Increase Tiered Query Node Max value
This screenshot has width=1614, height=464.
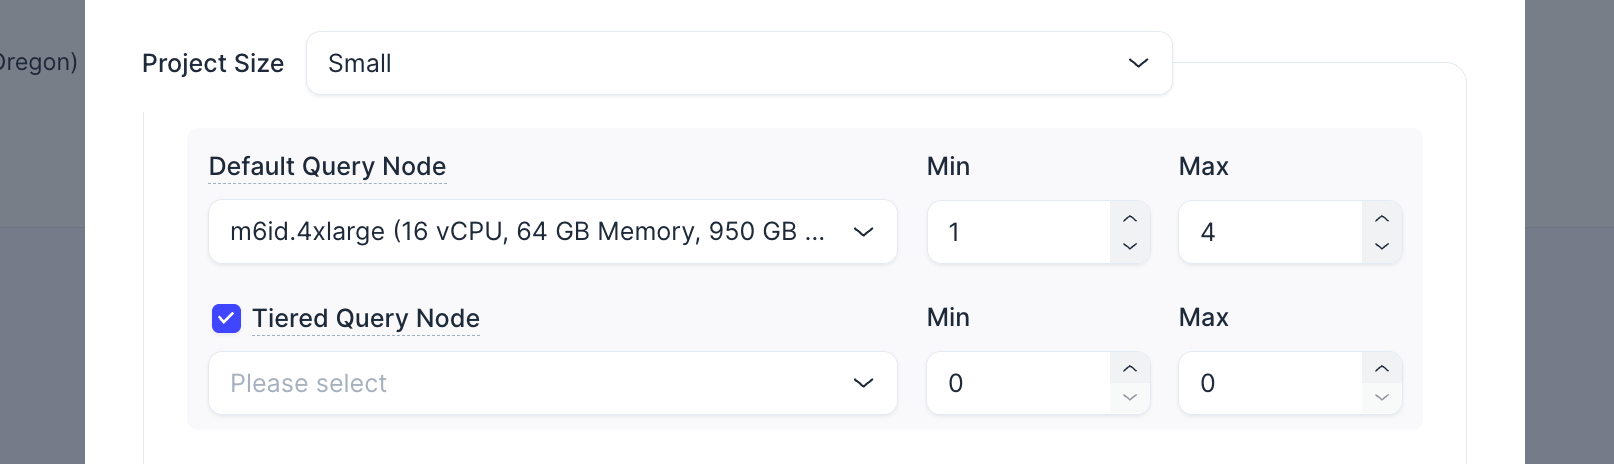point(1382,369)
